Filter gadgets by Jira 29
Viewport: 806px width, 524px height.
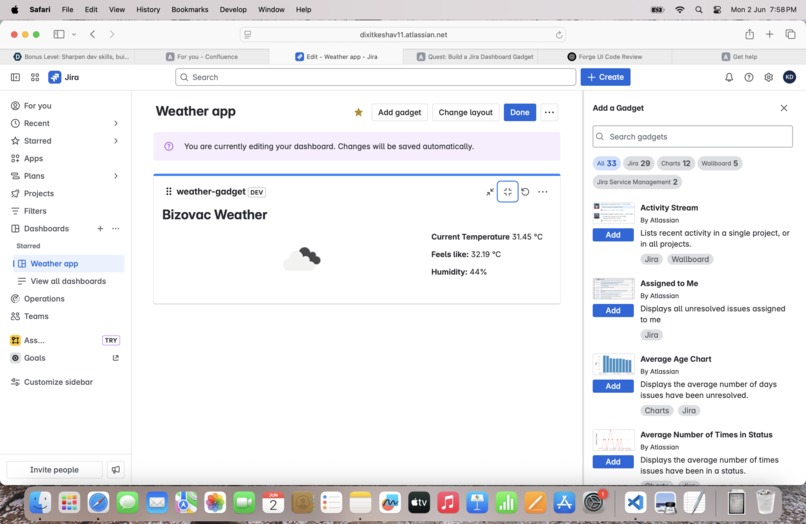(x=638, y=163)
